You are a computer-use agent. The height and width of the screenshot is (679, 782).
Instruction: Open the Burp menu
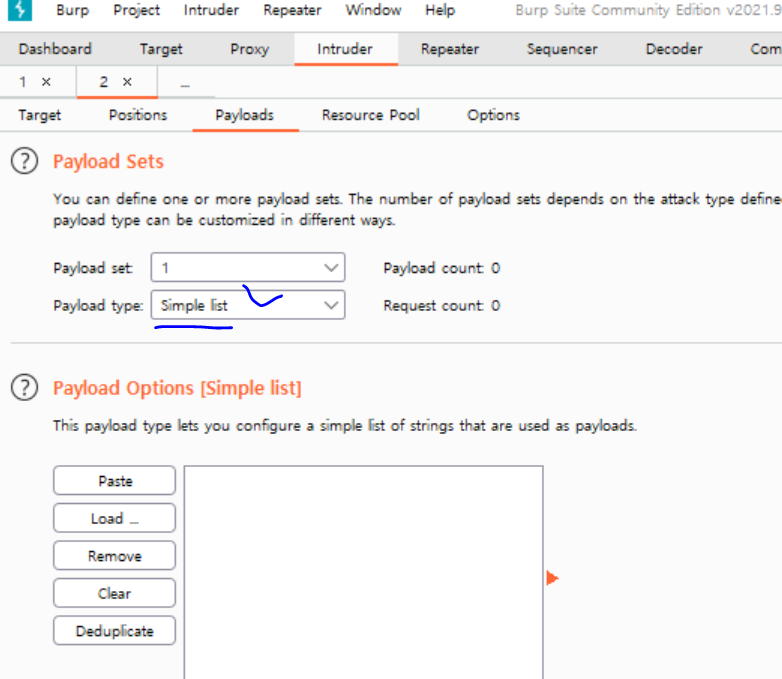pos(72,10)
